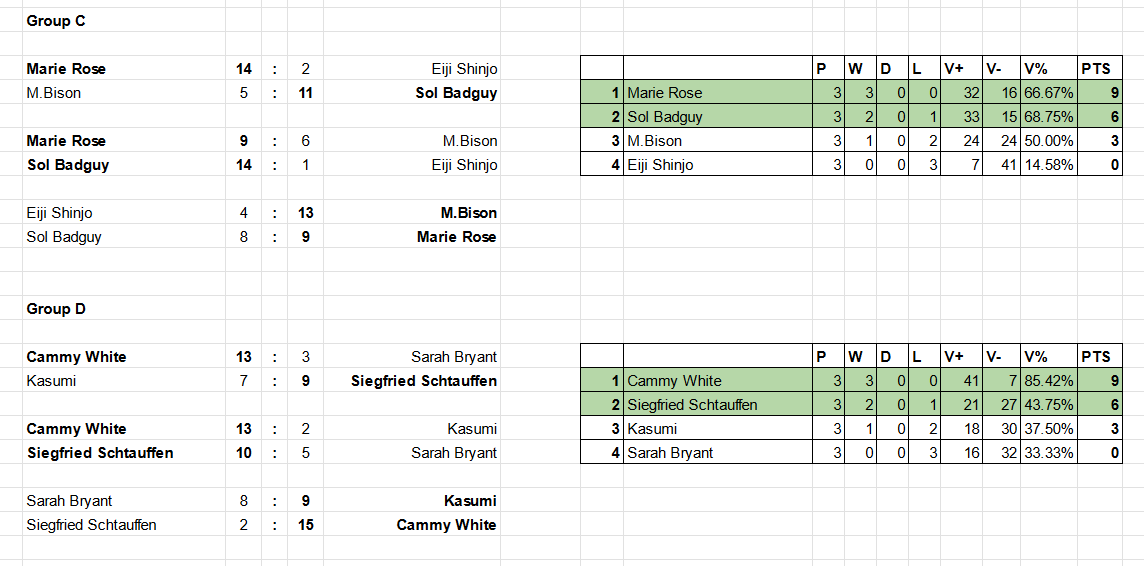Click Eiji Shinjo's V- value of 41

[1001, 165]
